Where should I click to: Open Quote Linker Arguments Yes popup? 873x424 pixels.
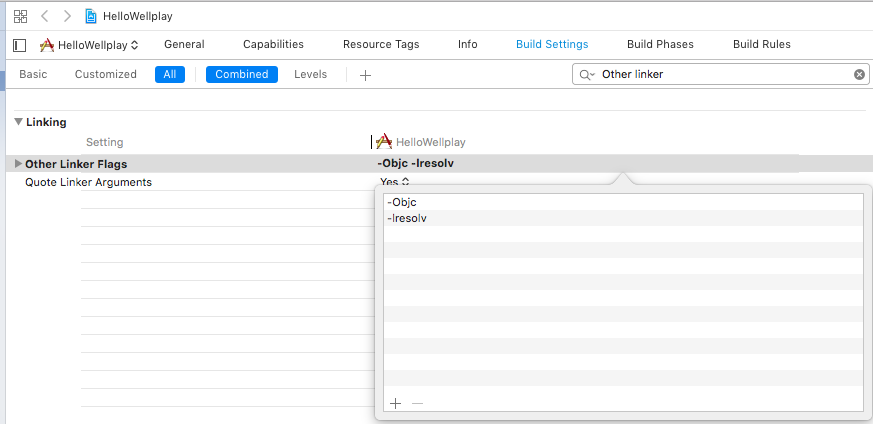395,182
